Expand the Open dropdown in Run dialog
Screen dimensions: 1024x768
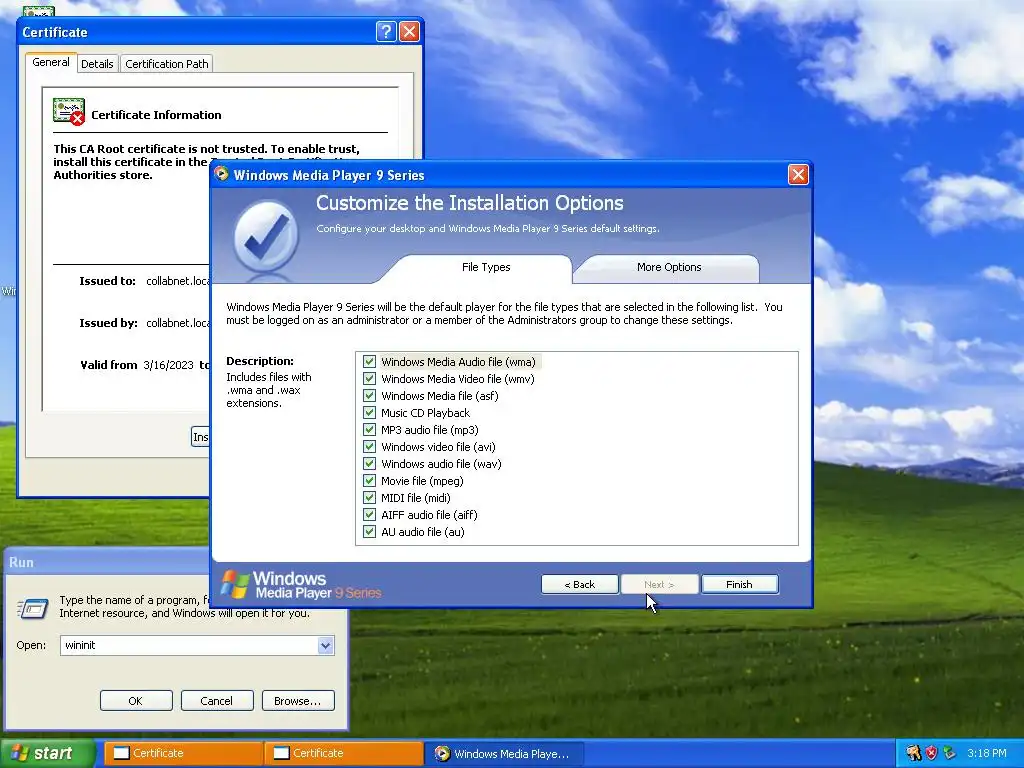click(x=325, y=645)
